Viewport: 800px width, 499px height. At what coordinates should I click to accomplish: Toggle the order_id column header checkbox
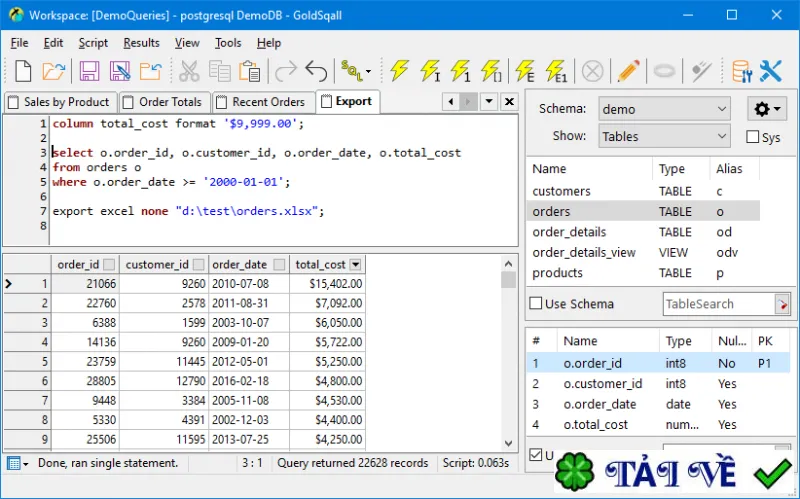pos(109,265)
